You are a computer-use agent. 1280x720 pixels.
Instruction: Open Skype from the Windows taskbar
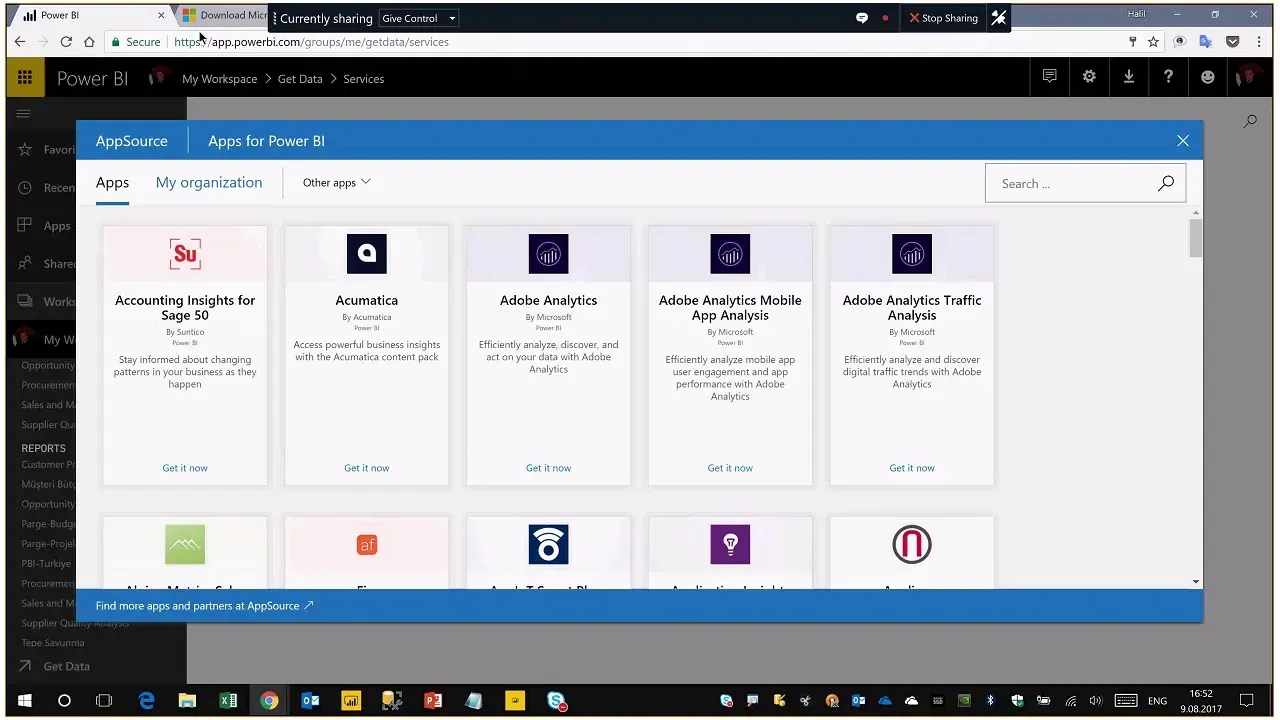click(x=556, y=701)
